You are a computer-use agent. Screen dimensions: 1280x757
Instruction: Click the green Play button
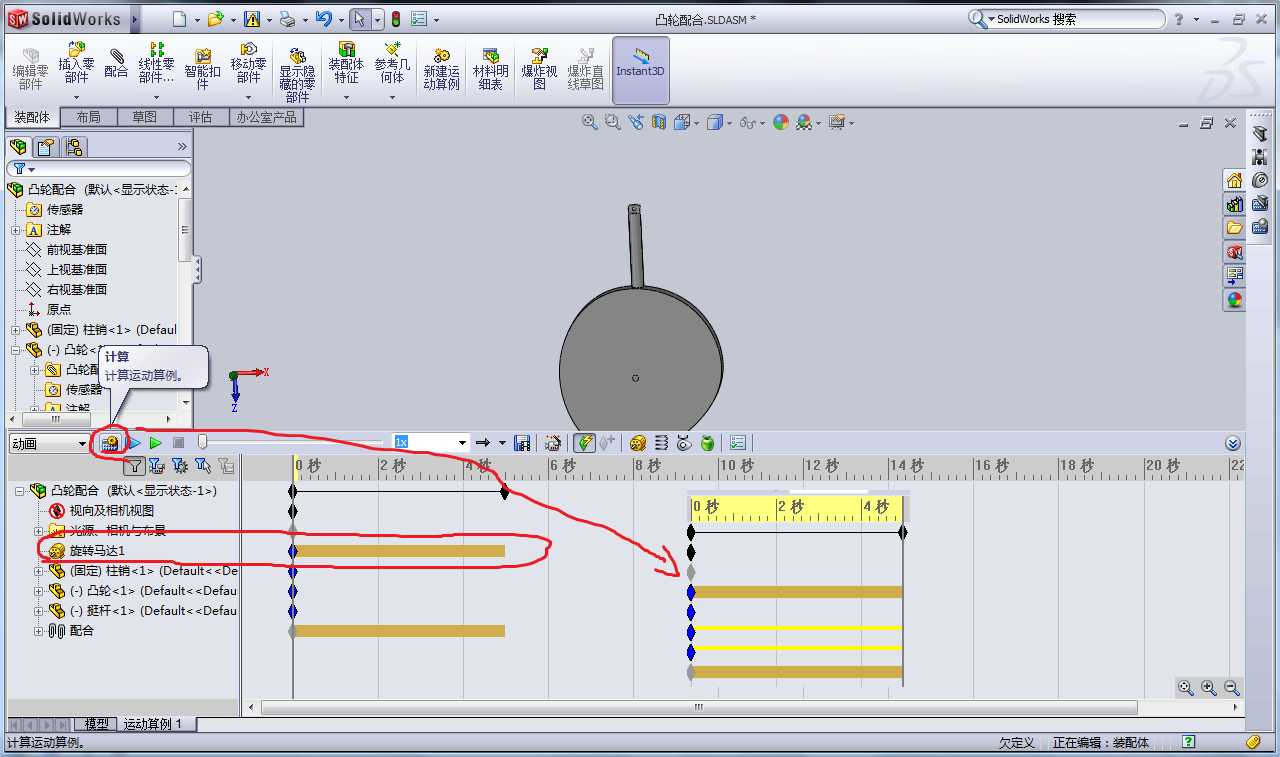[155, 442]
